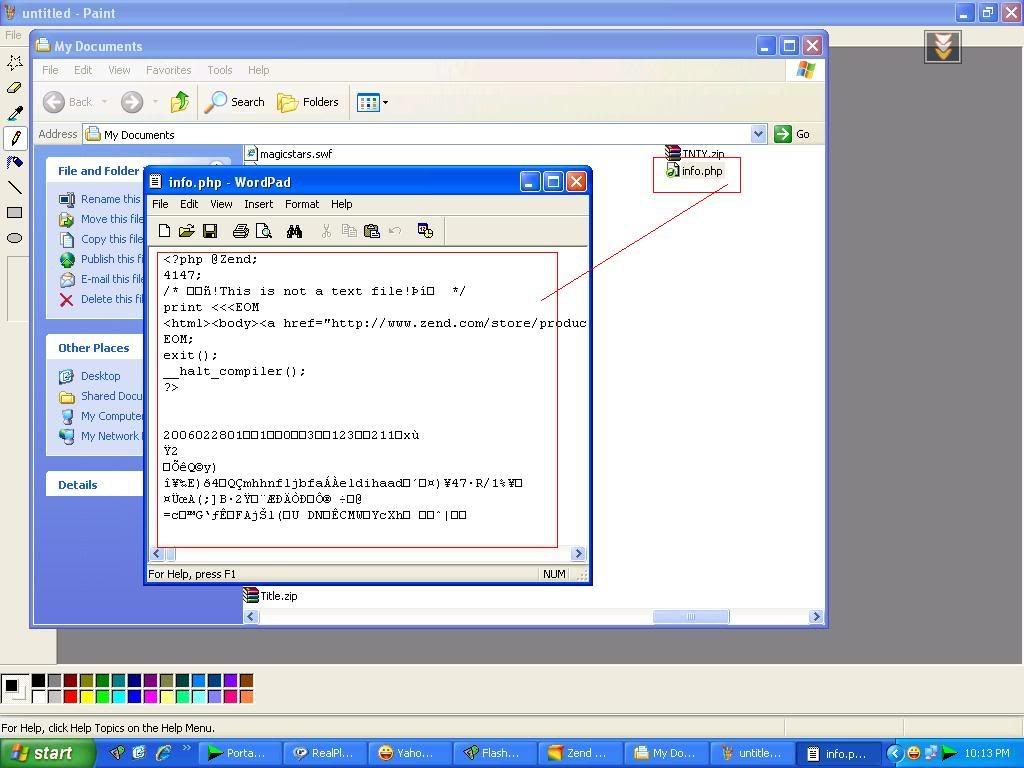
Task: Click the Cut scissors icon in WordPad
Action: 326,231
